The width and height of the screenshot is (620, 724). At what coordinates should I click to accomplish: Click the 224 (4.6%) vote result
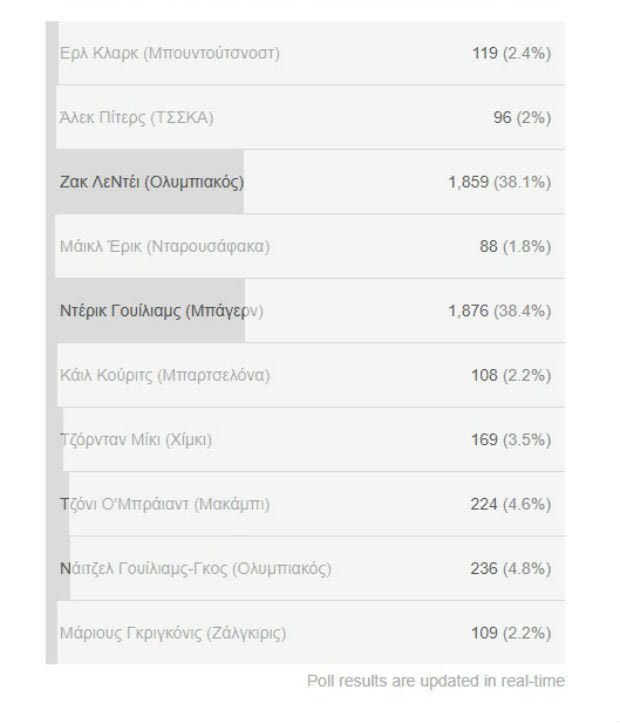511,504
